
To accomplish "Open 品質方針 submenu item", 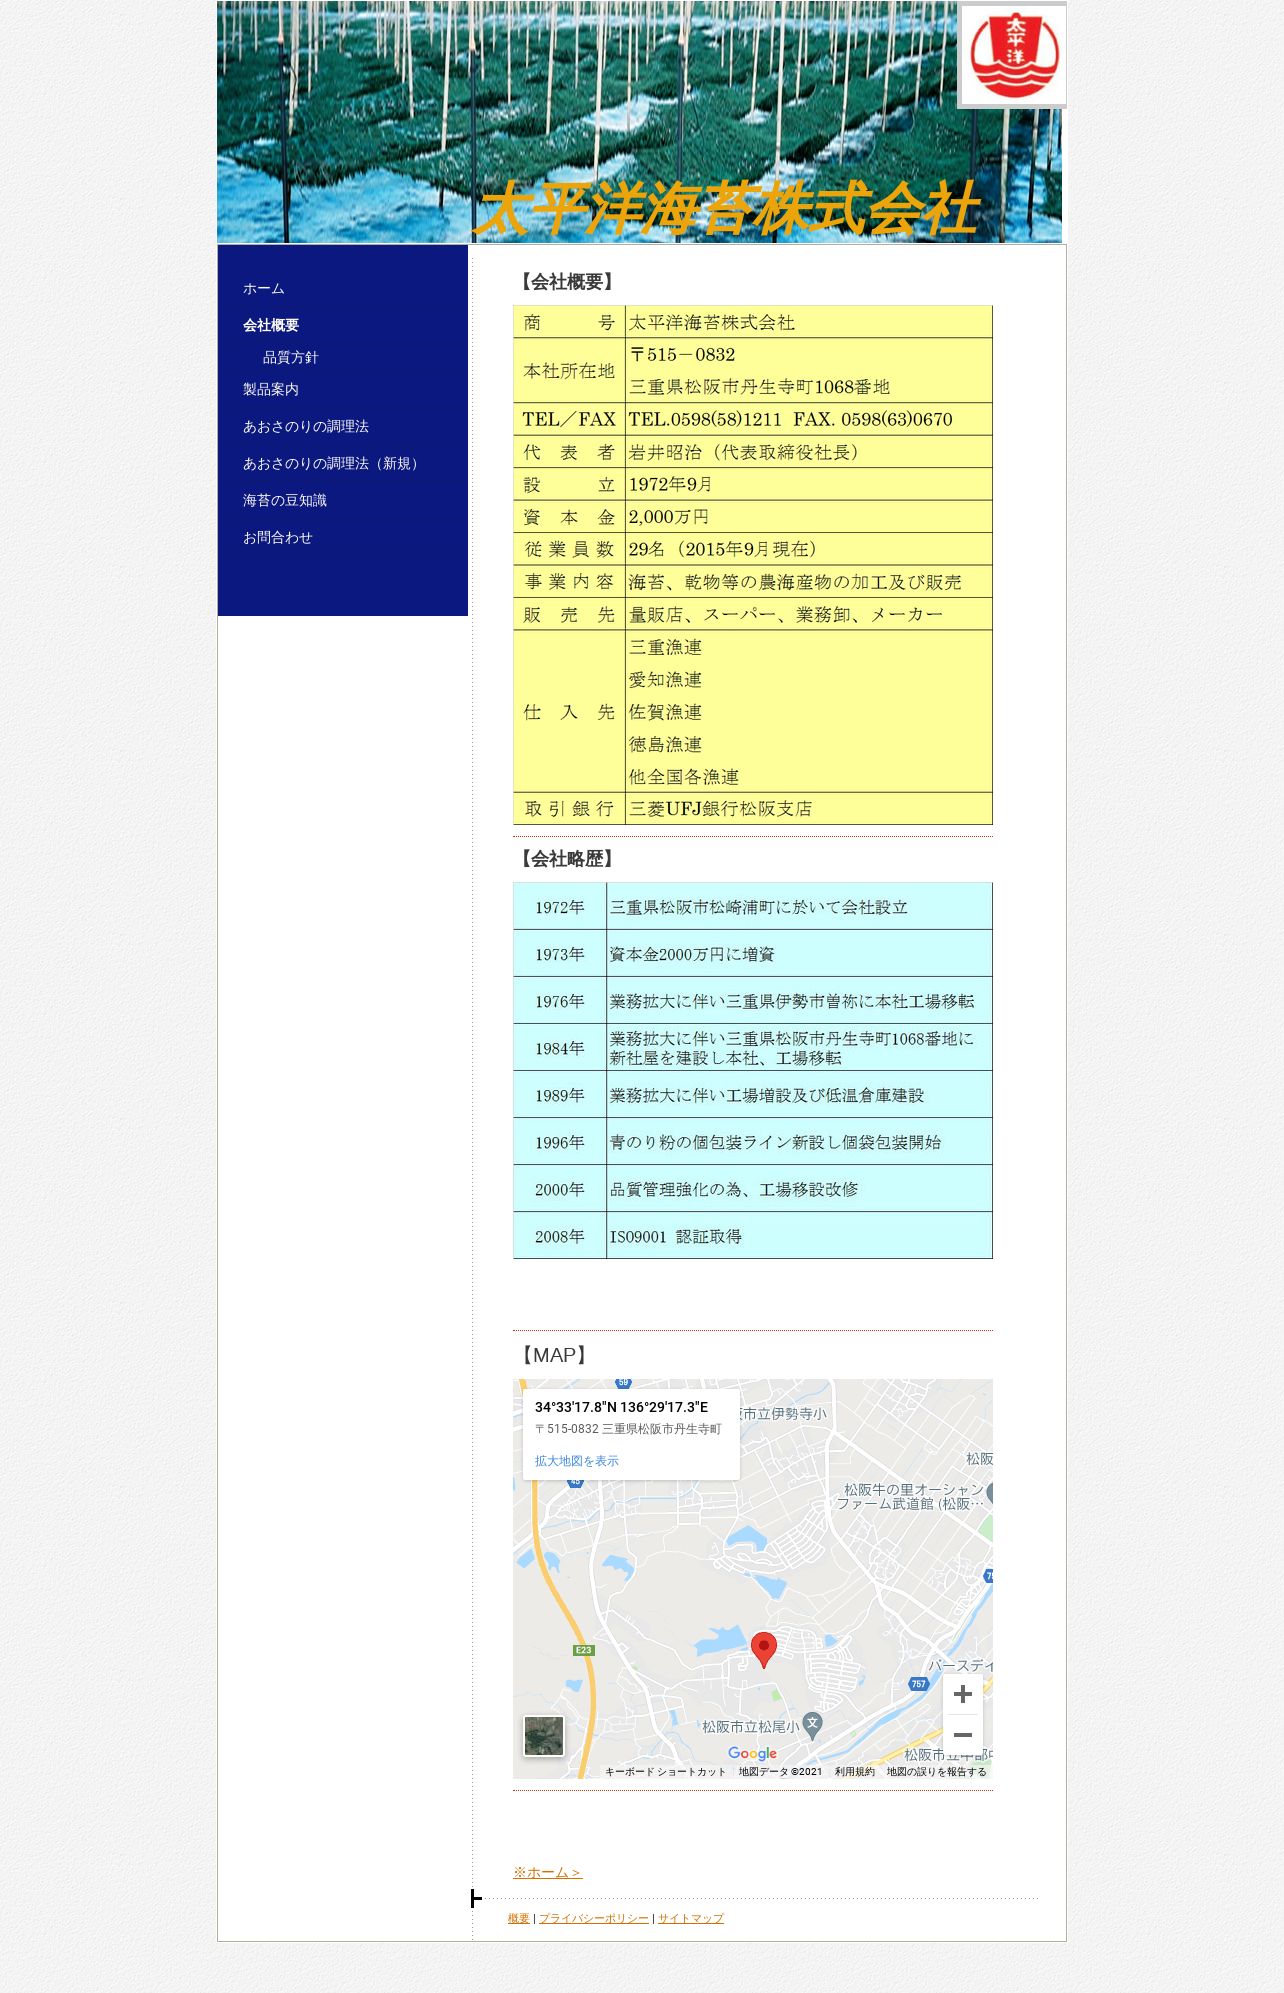I will point(291,357).
